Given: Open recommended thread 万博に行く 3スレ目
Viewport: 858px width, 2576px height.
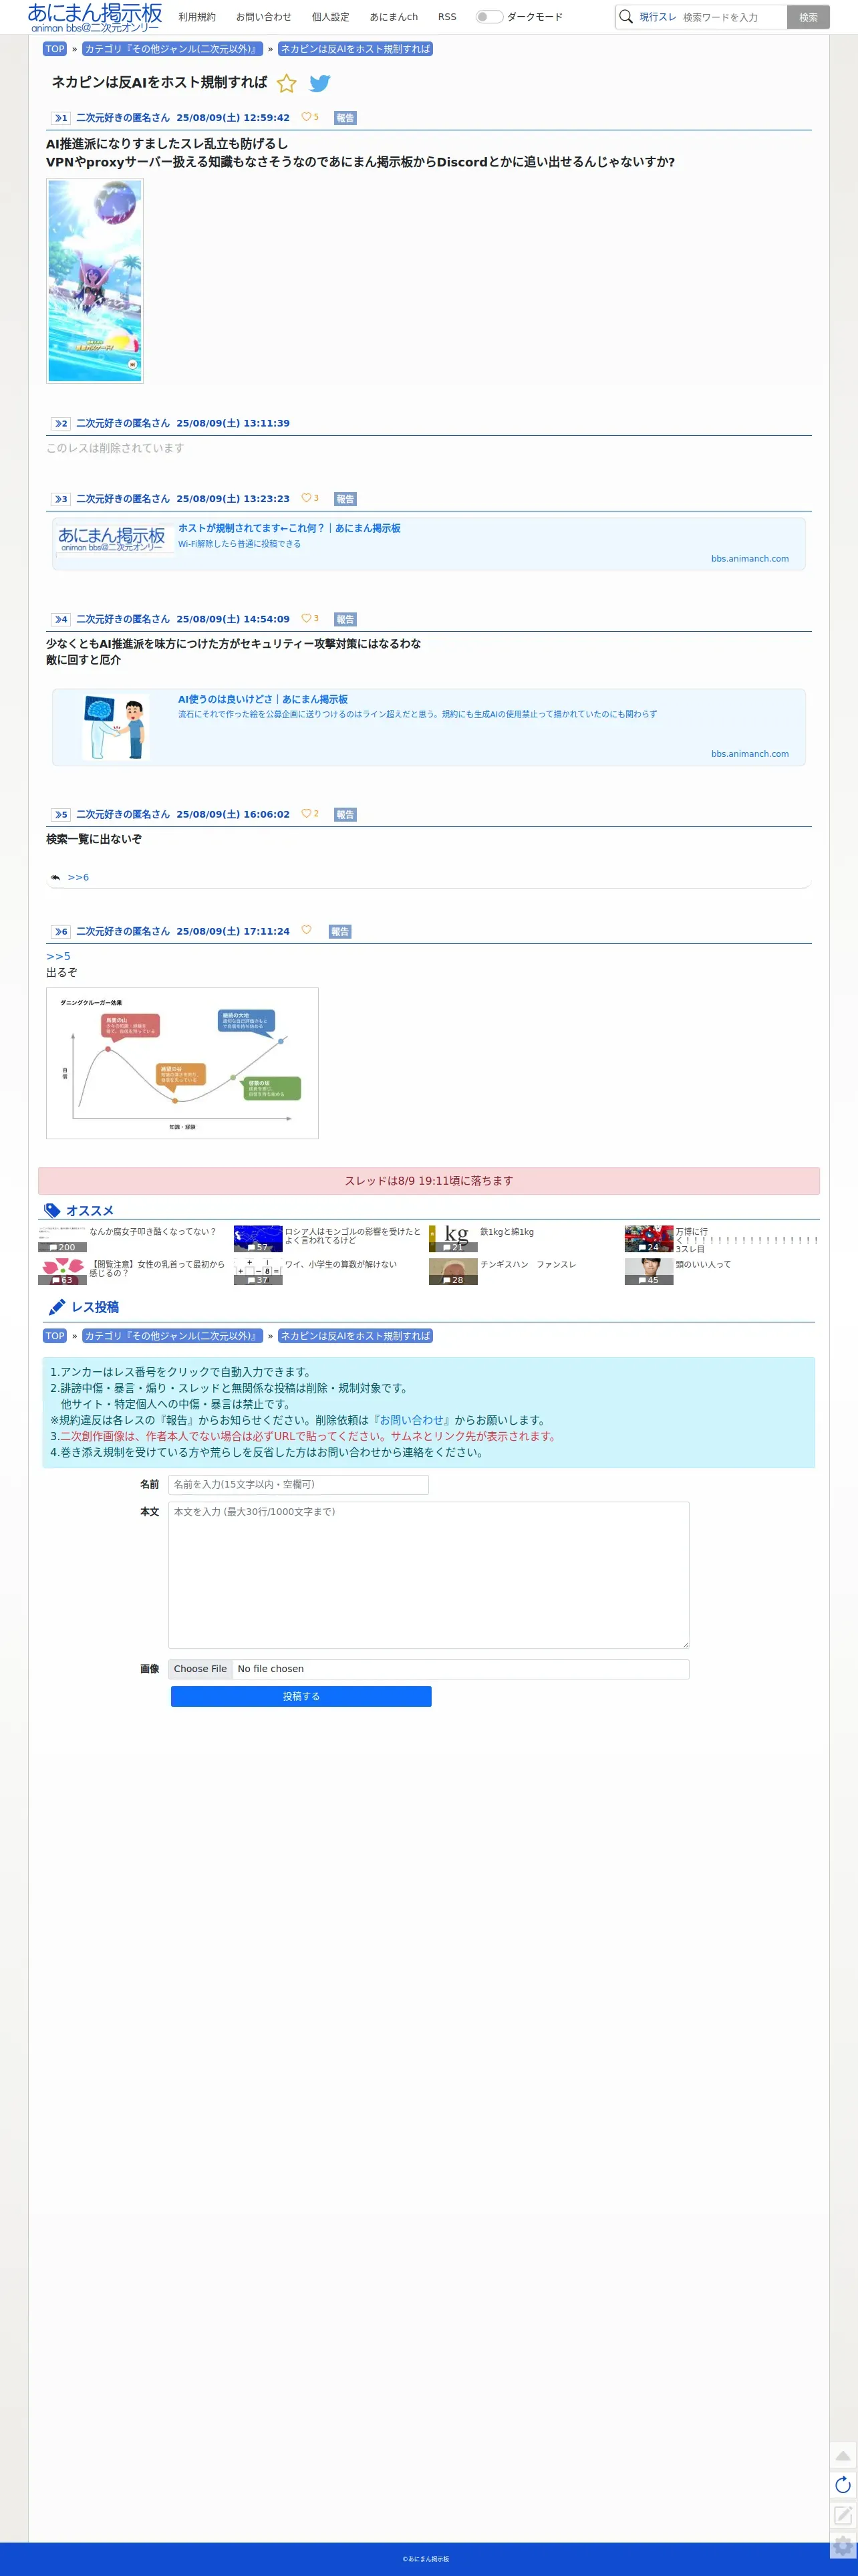Looking at the screenshot, I should [722, 1239].
